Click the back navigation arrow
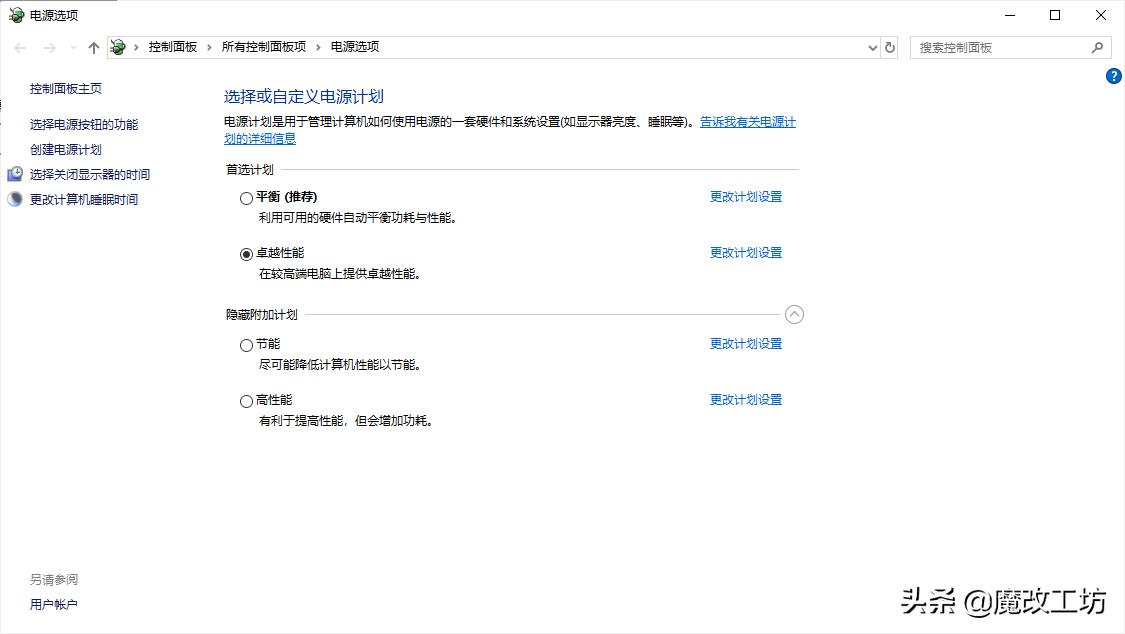This screenshot has height=634, width=1125. (18, 46)
